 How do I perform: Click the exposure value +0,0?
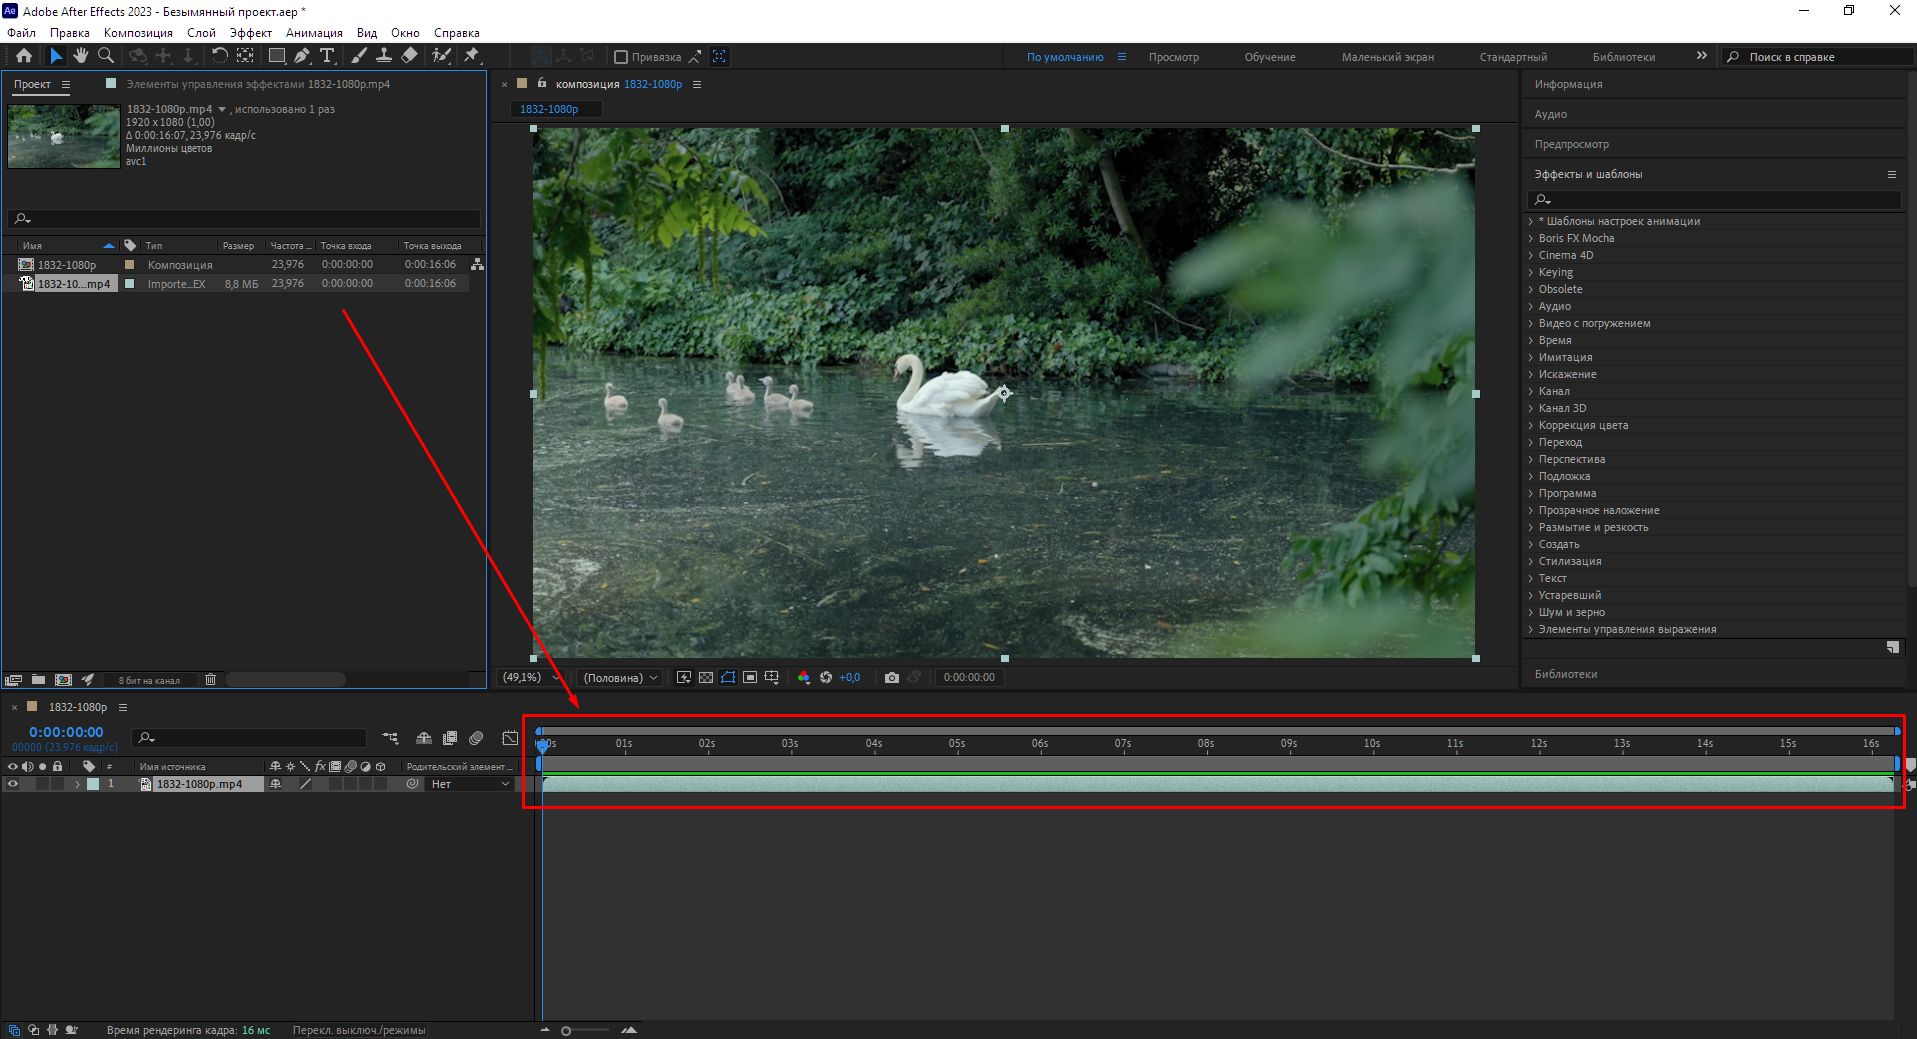coord(849,677)
